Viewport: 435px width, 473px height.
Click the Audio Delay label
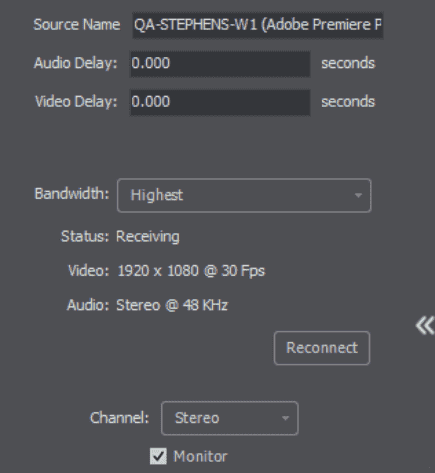point(76,63)
